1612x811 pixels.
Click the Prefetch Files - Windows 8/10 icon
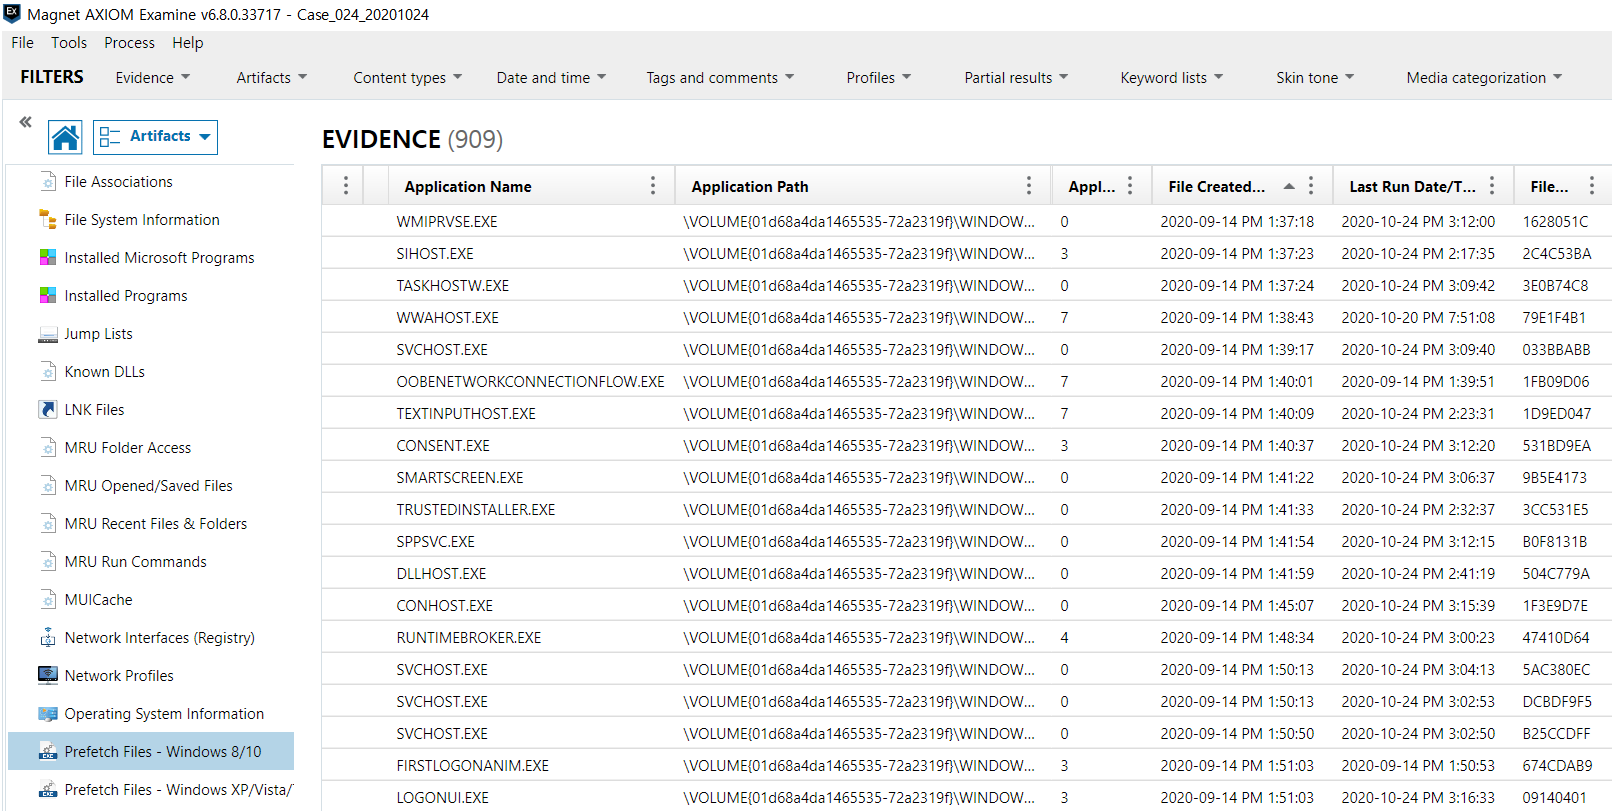pyautogui.click(x=48, y=751)
